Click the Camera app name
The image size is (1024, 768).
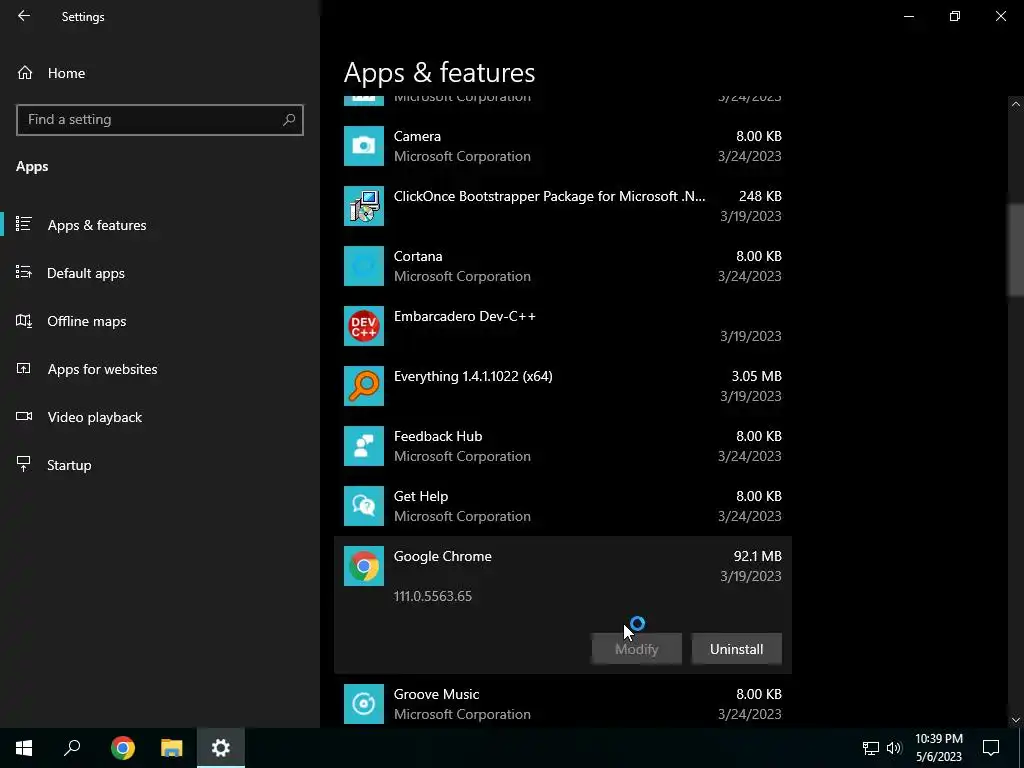point(417,136)
